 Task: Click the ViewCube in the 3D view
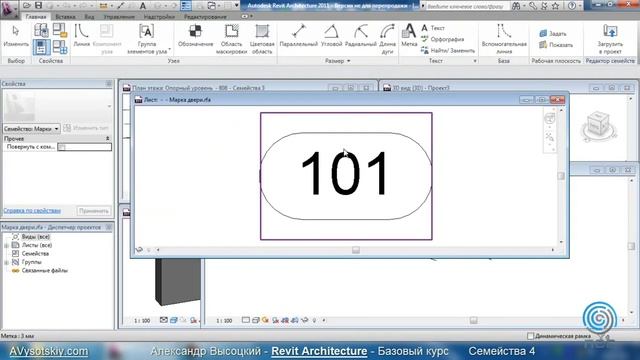click(598, 125)
